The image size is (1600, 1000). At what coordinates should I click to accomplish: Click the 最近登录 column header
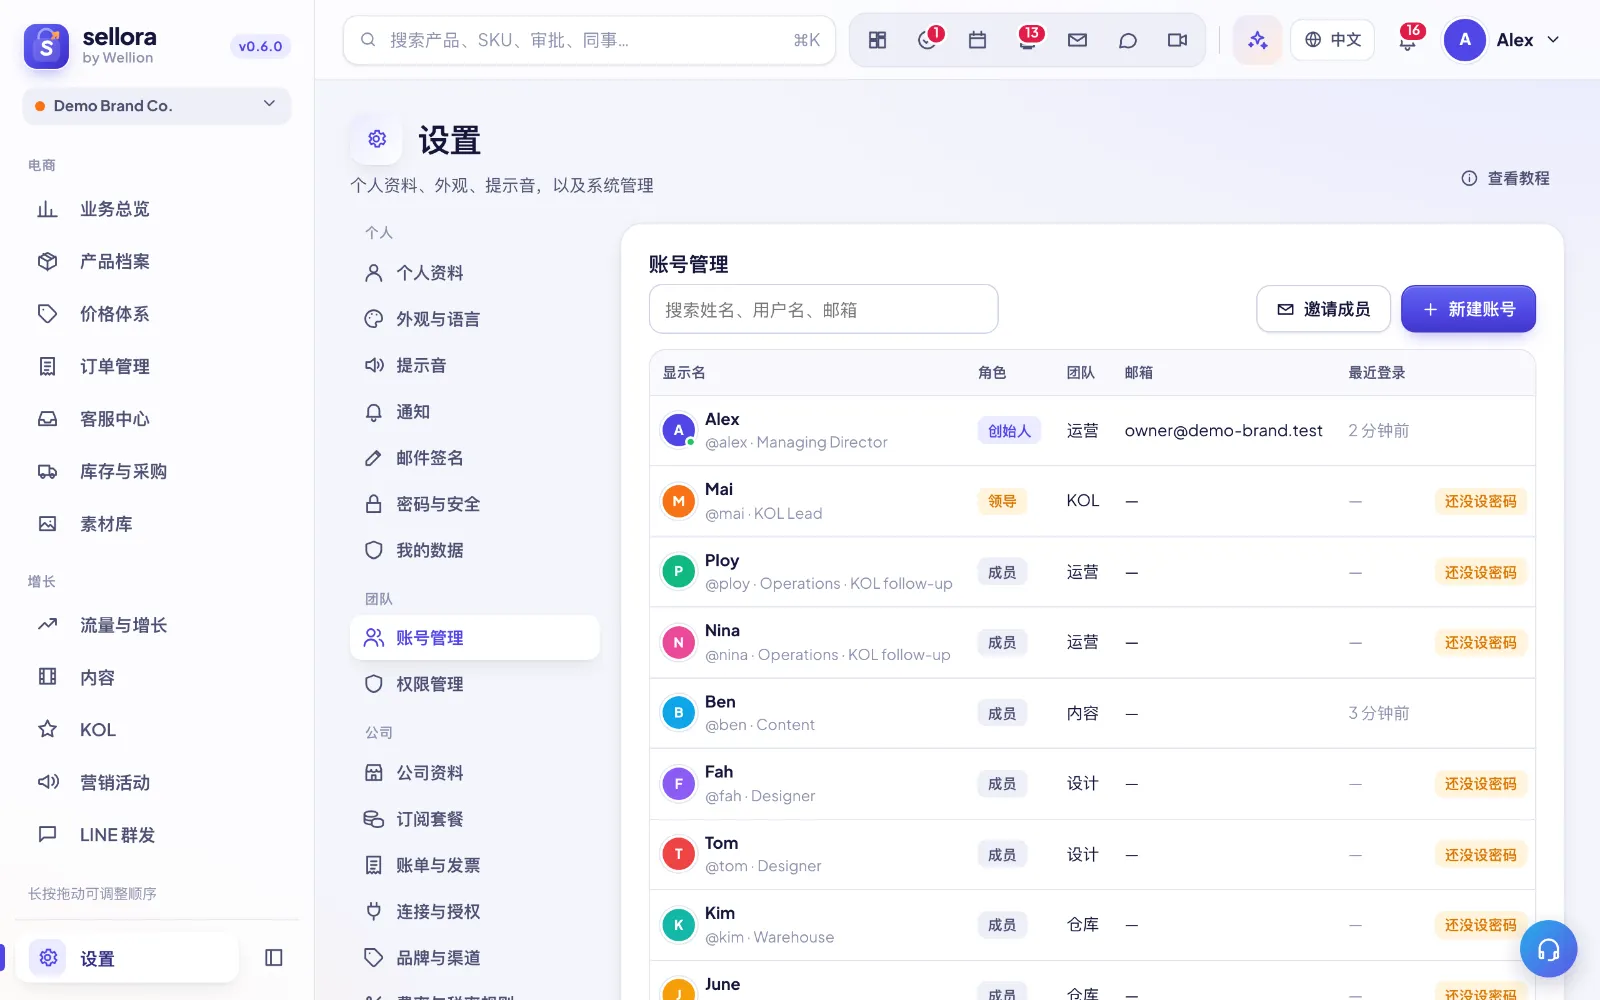pyautogui.click(x=1376, y=373)
